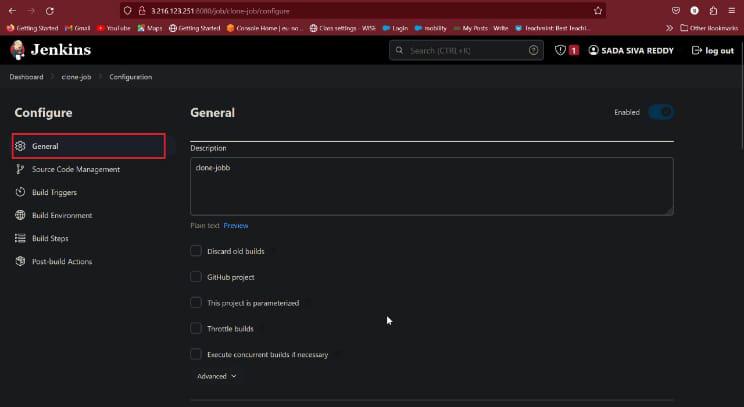The height and width of the screenshot is (407, 744).
Task: Open the General section gear icon
Action: (20, 146)
